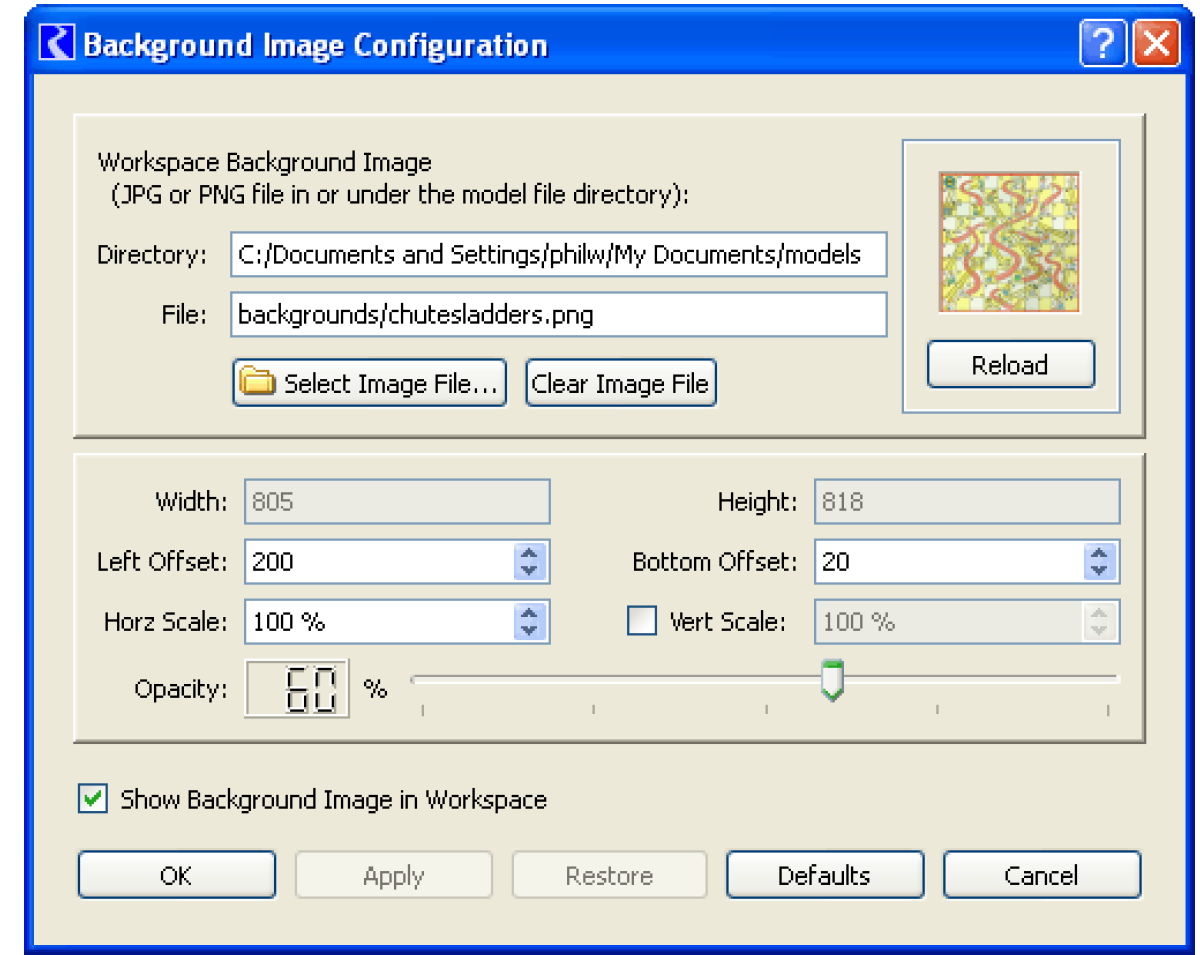Reset values with the Defaults button
The image size is (1200, 955).
(824, 876)
